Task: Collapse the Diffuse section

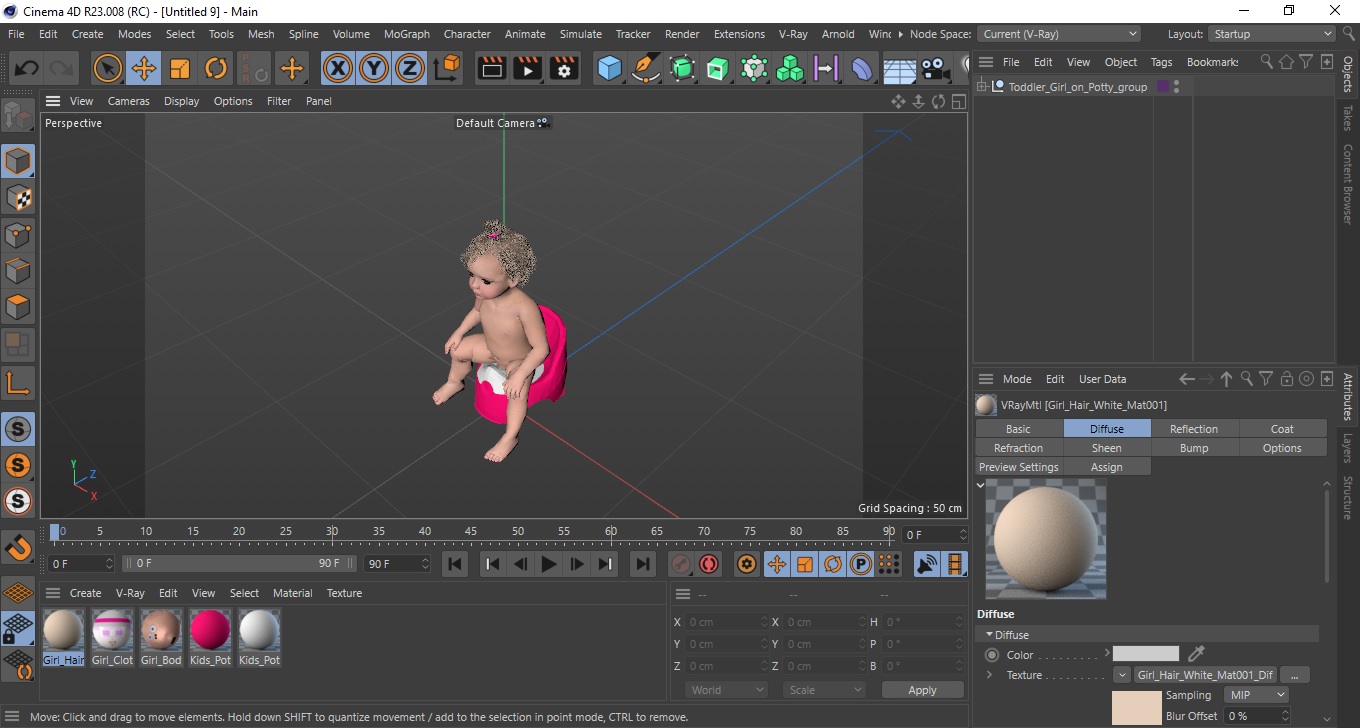Action: pyautogui.click(x=990, y=635)
